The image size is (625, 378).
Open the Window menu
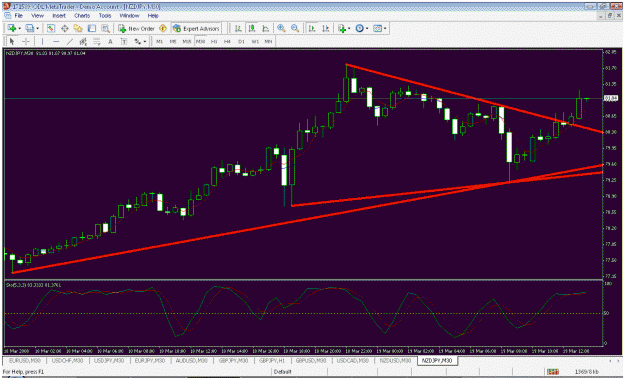coord(130,16)
